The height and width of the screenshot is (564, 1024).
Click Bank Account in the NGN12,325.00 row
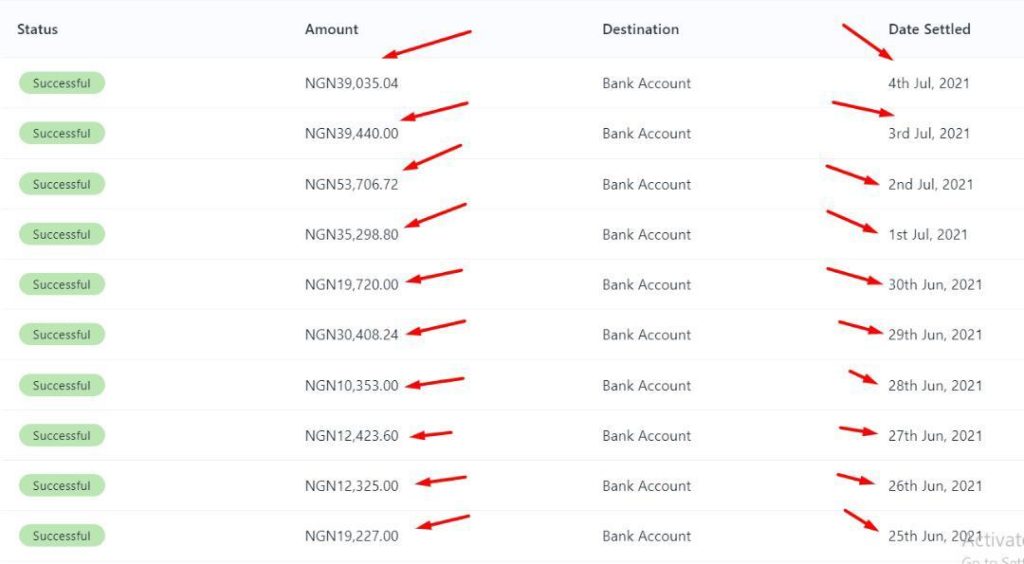pos(646,485)
